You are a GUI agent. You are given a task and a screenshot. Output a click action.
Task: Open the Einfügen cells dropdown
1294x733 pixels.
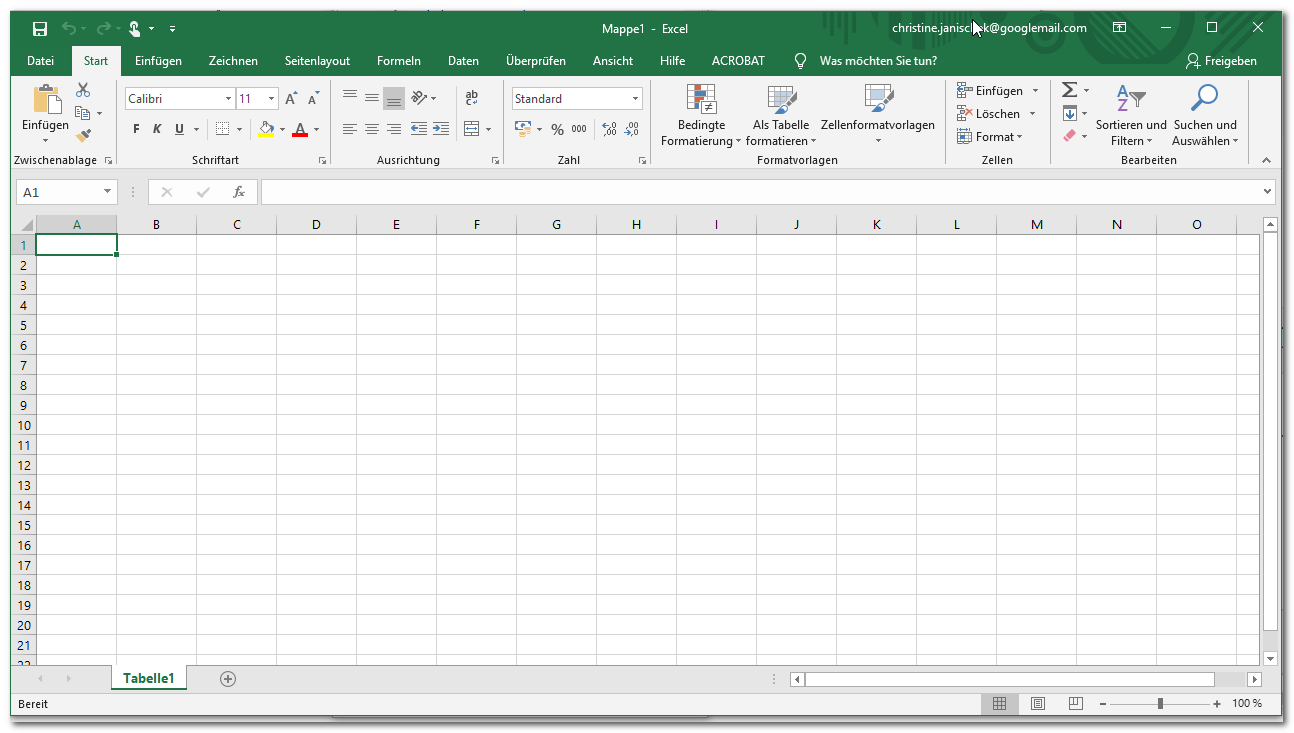click(x=1035, y=91)
